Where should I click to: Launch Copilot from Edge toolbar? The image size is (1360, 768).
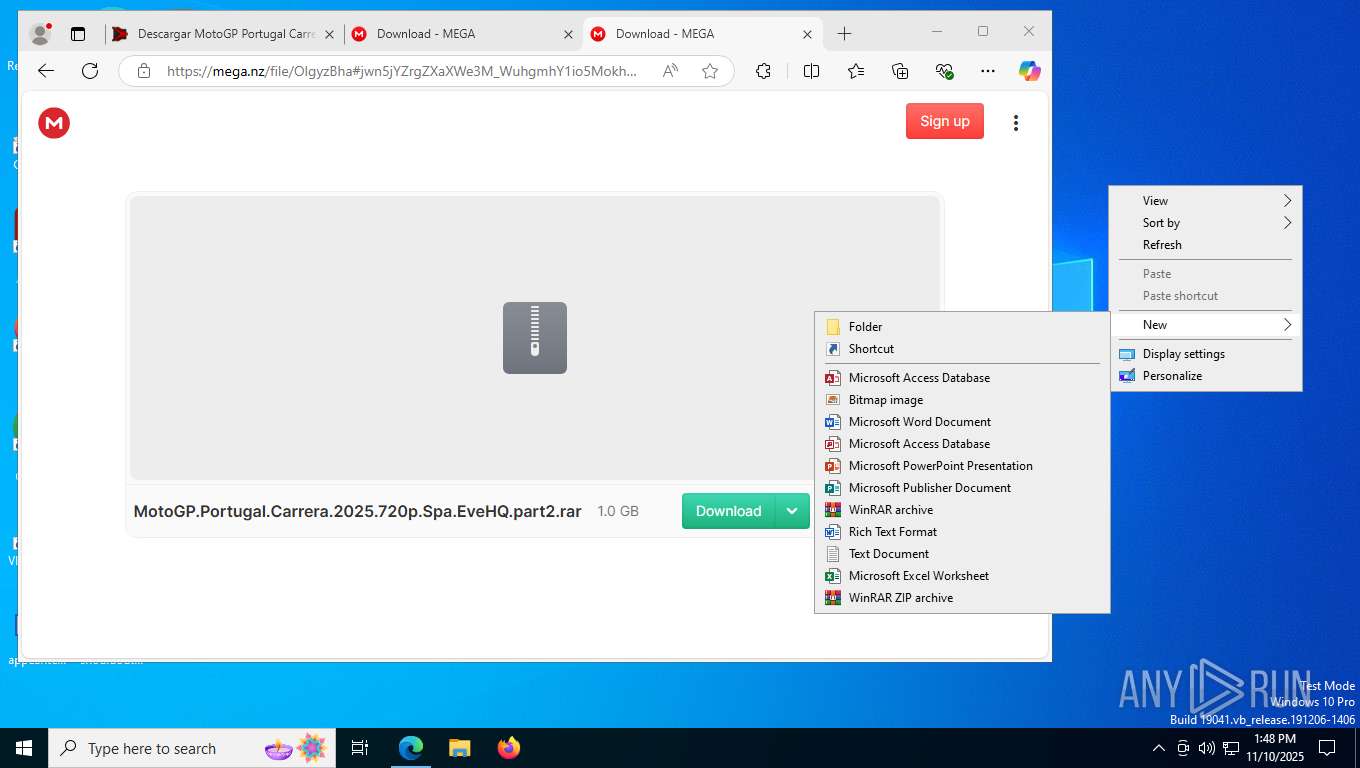coord(1030,71)
